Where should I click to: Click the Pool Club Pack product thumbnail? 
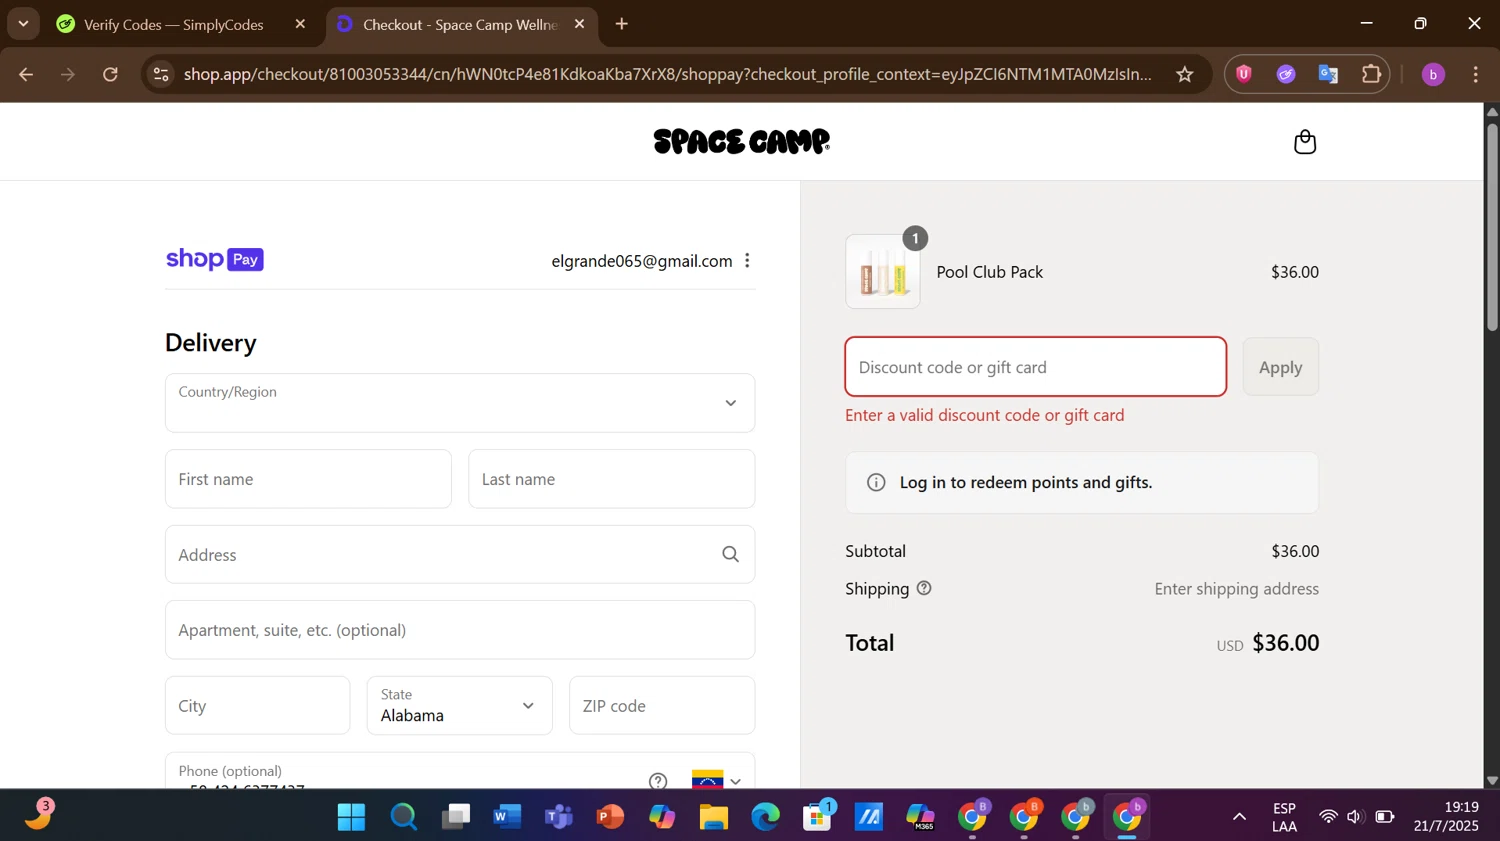[x=883, y=272]
